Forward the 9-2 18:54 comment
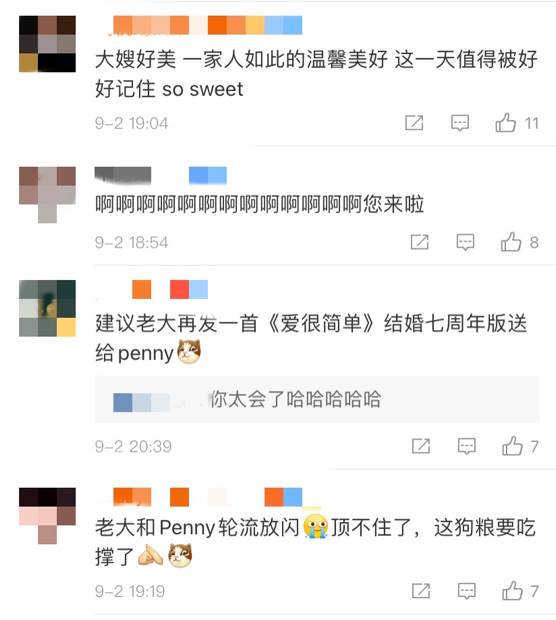This screenshot has width=556, height=620. point(419,242)
